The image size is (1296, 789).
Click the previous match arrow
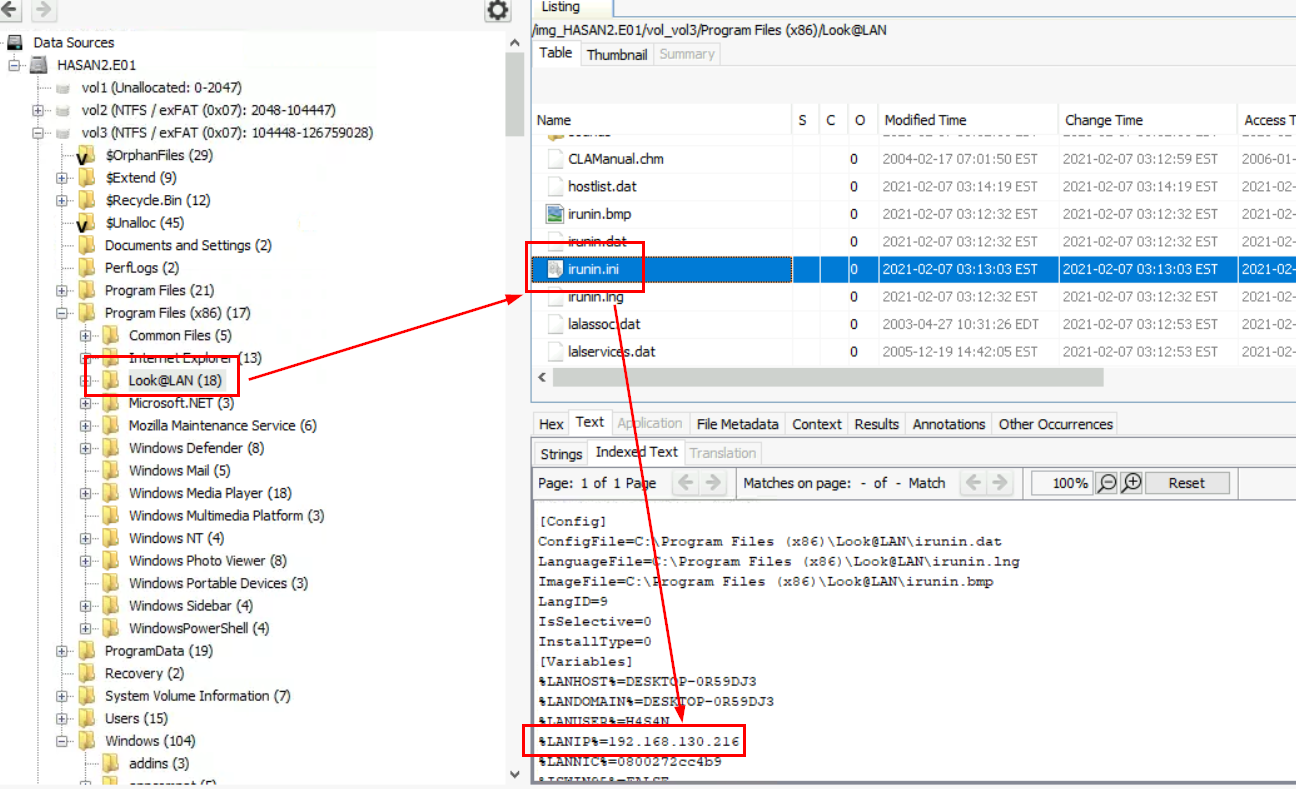[x=973, y=483]
